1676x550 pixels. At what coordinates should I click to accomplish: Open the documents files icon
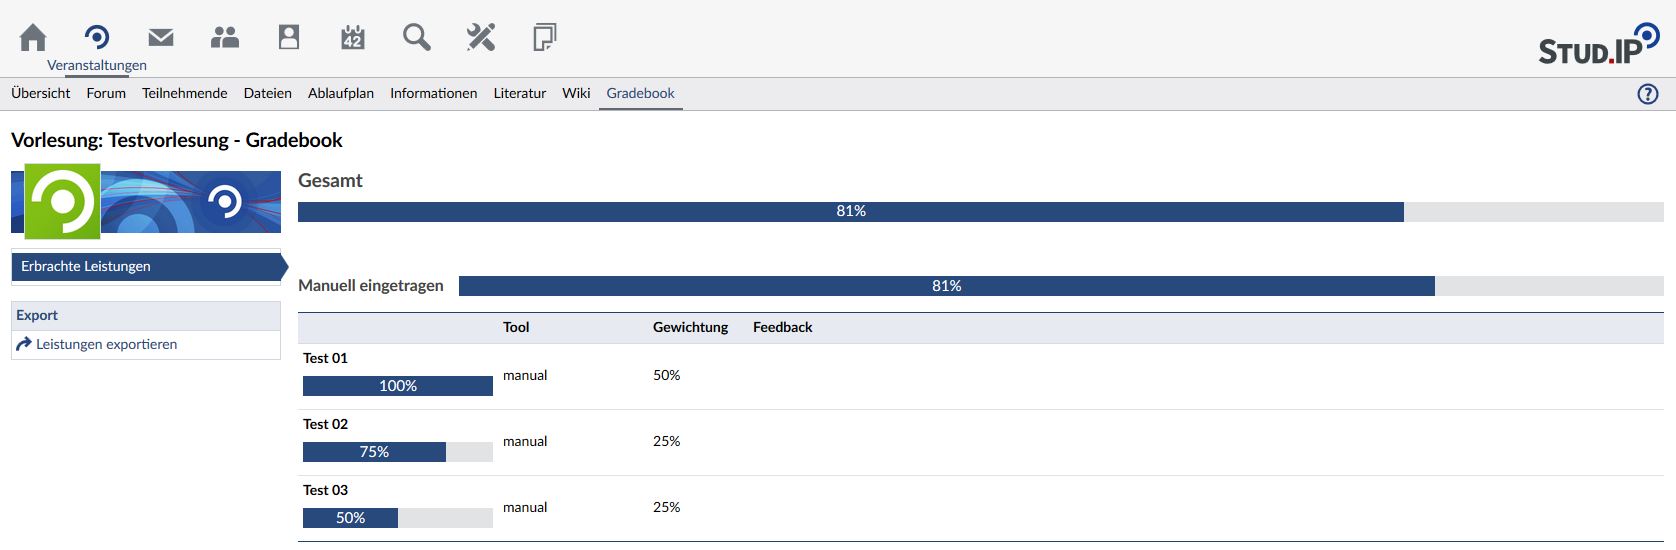[545, 38]
